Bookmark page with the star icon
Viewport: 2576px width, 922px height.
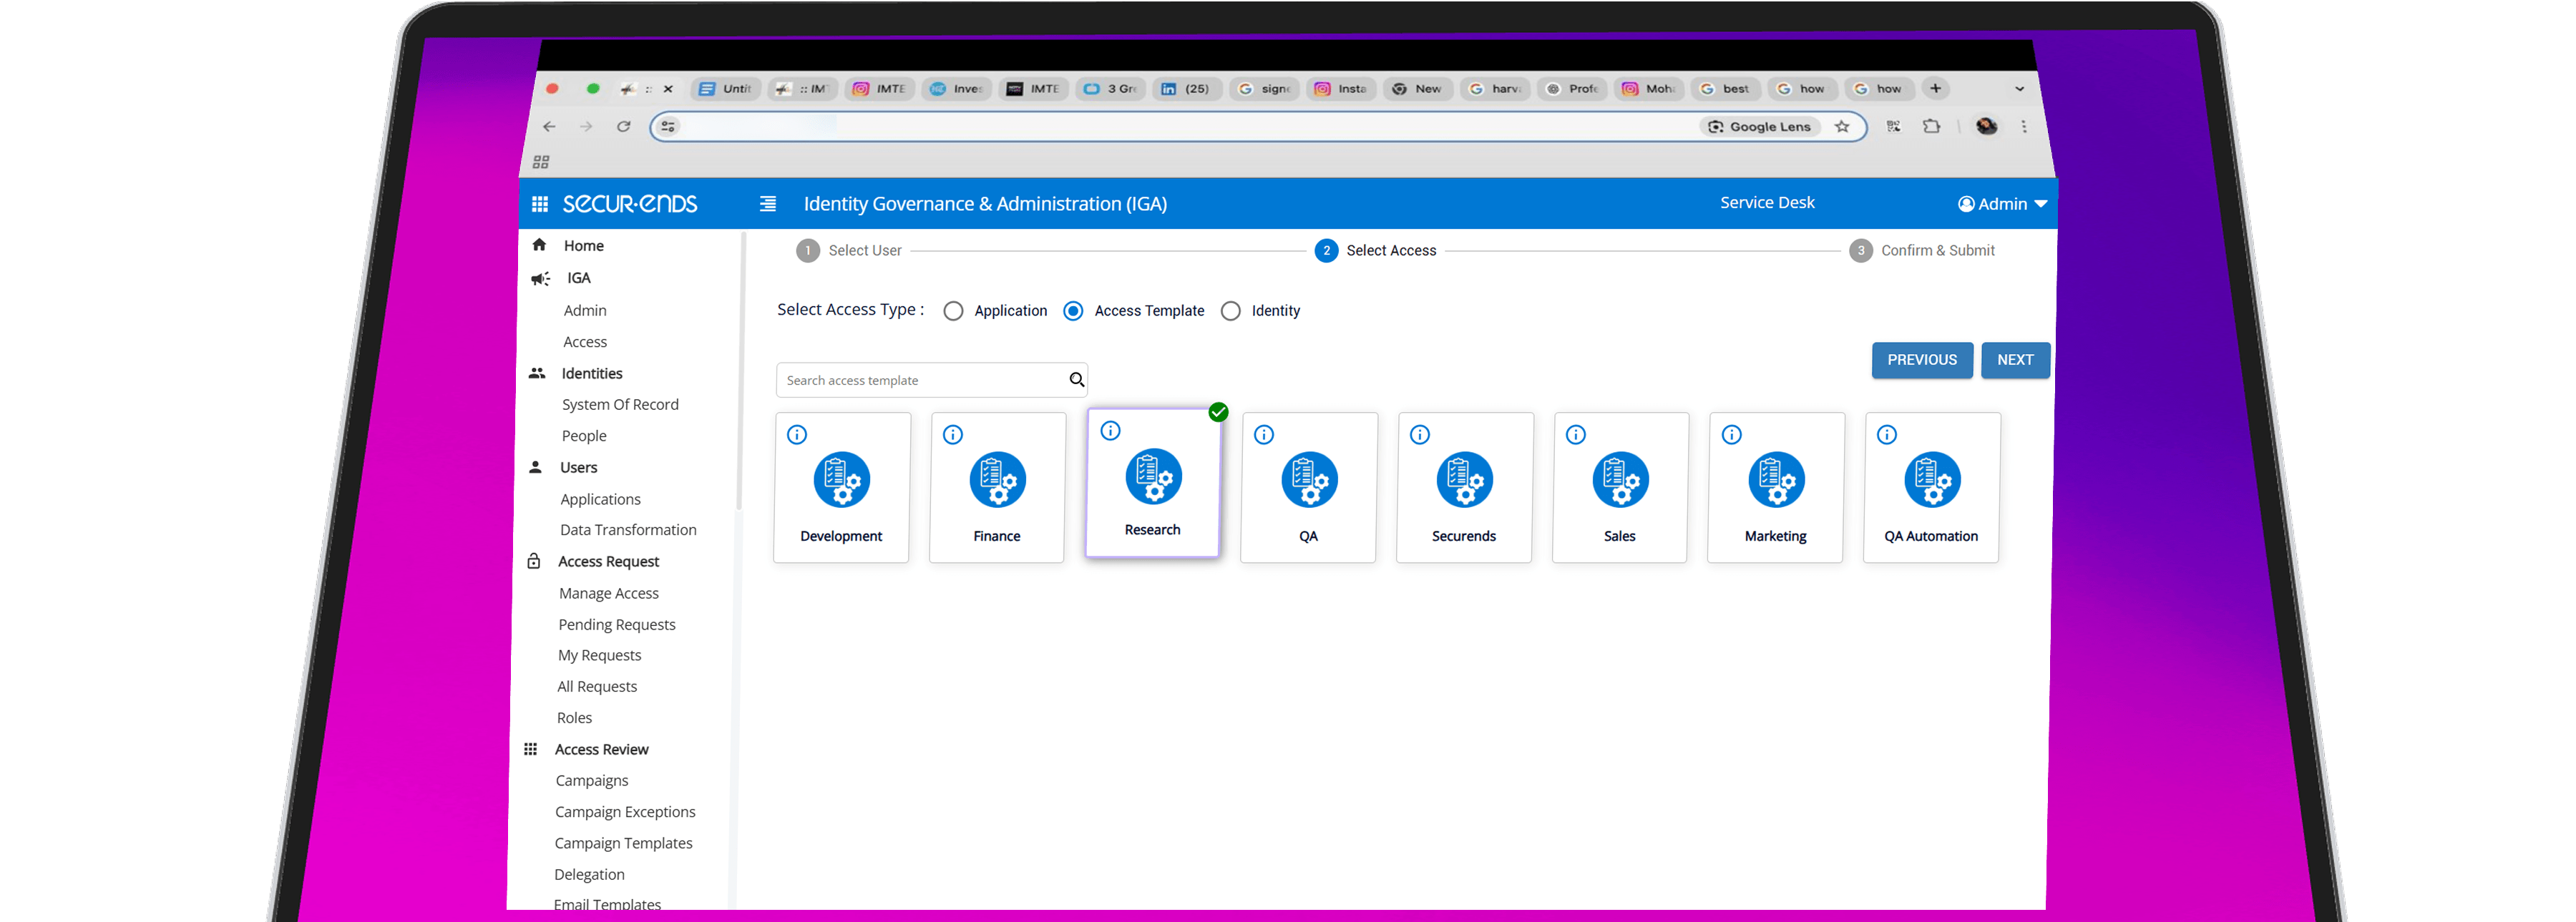(x=1842, y=127)
